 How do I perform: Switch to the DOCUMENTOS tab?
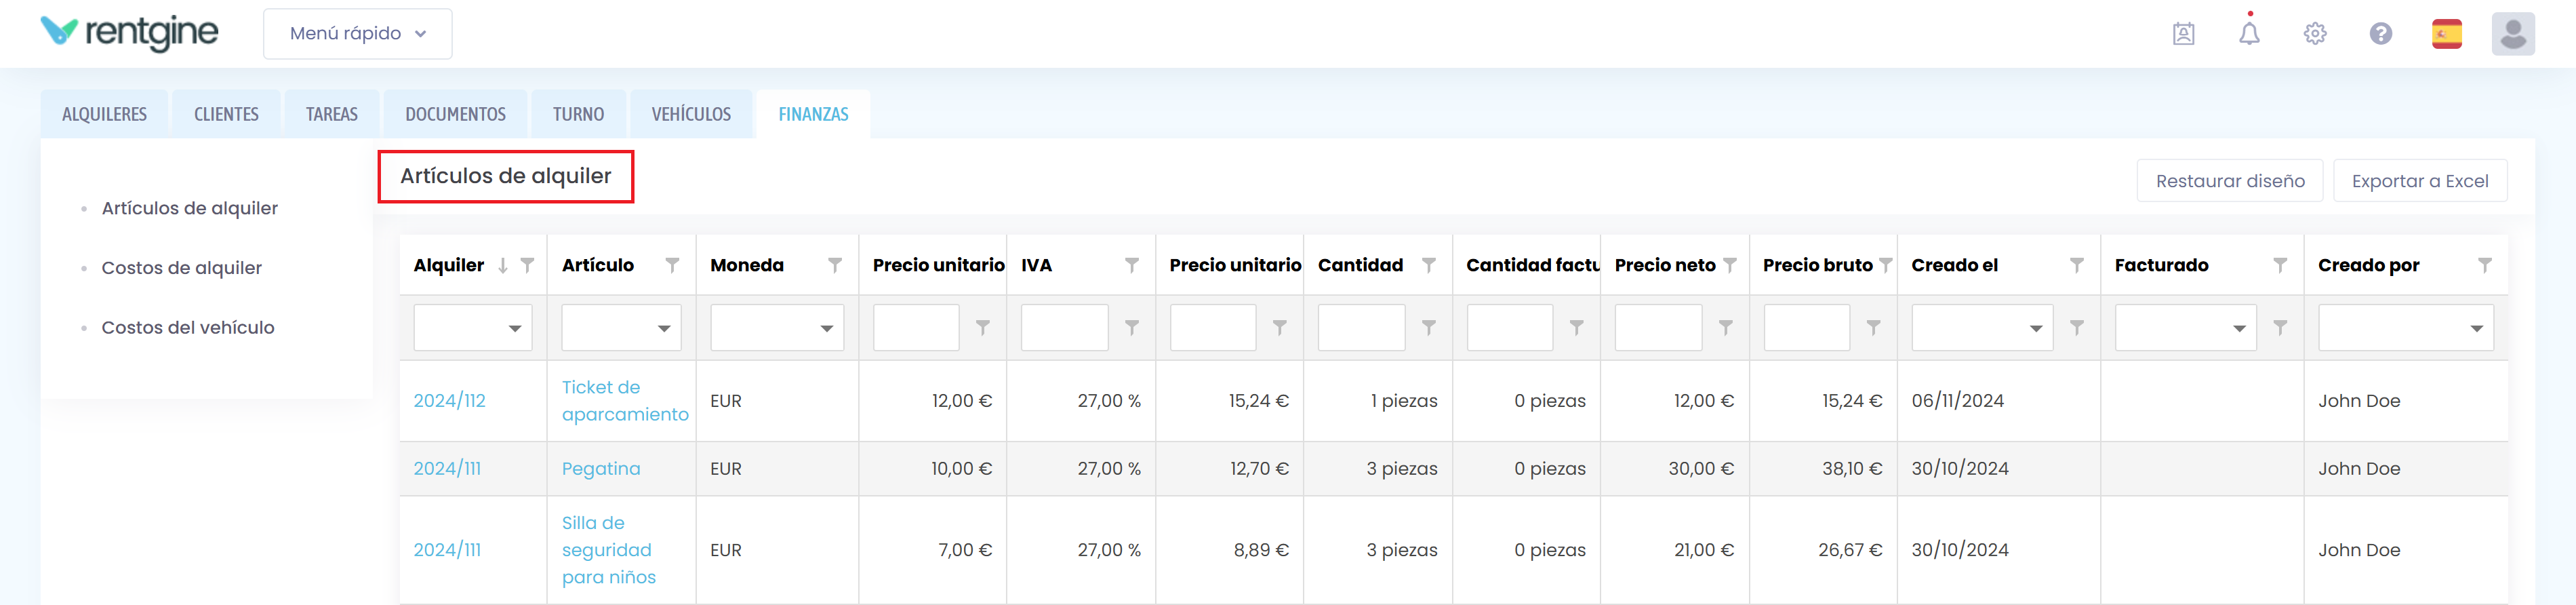pos(455,114)
